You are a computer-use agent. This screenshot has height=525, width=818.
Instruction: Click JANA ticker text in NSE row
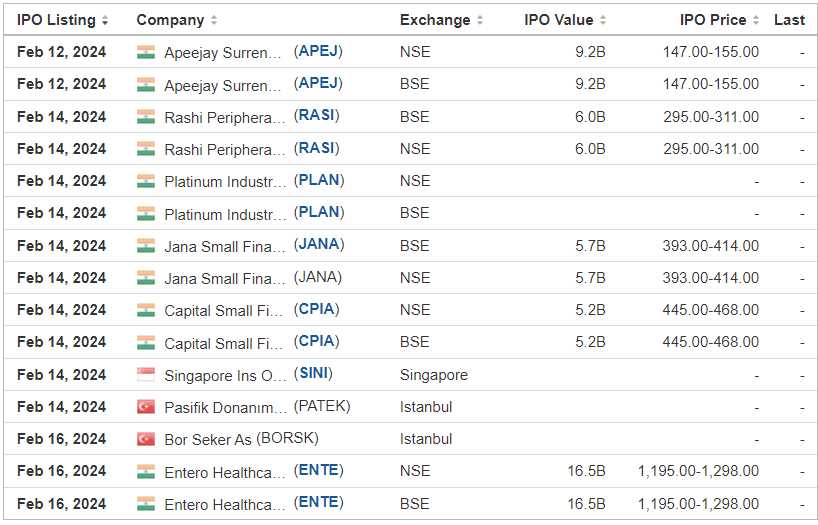click(318, 277)
